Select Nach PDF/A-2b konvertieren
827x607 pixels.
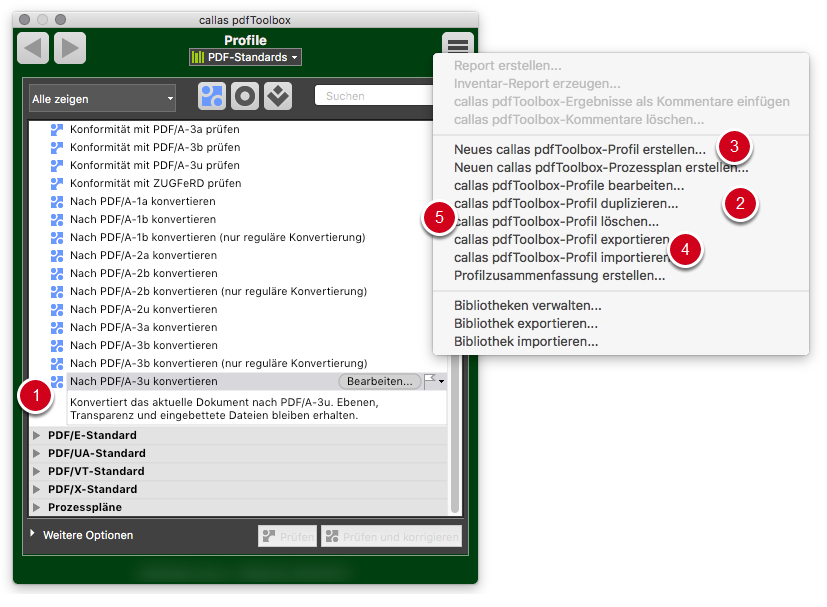(143, 273)
